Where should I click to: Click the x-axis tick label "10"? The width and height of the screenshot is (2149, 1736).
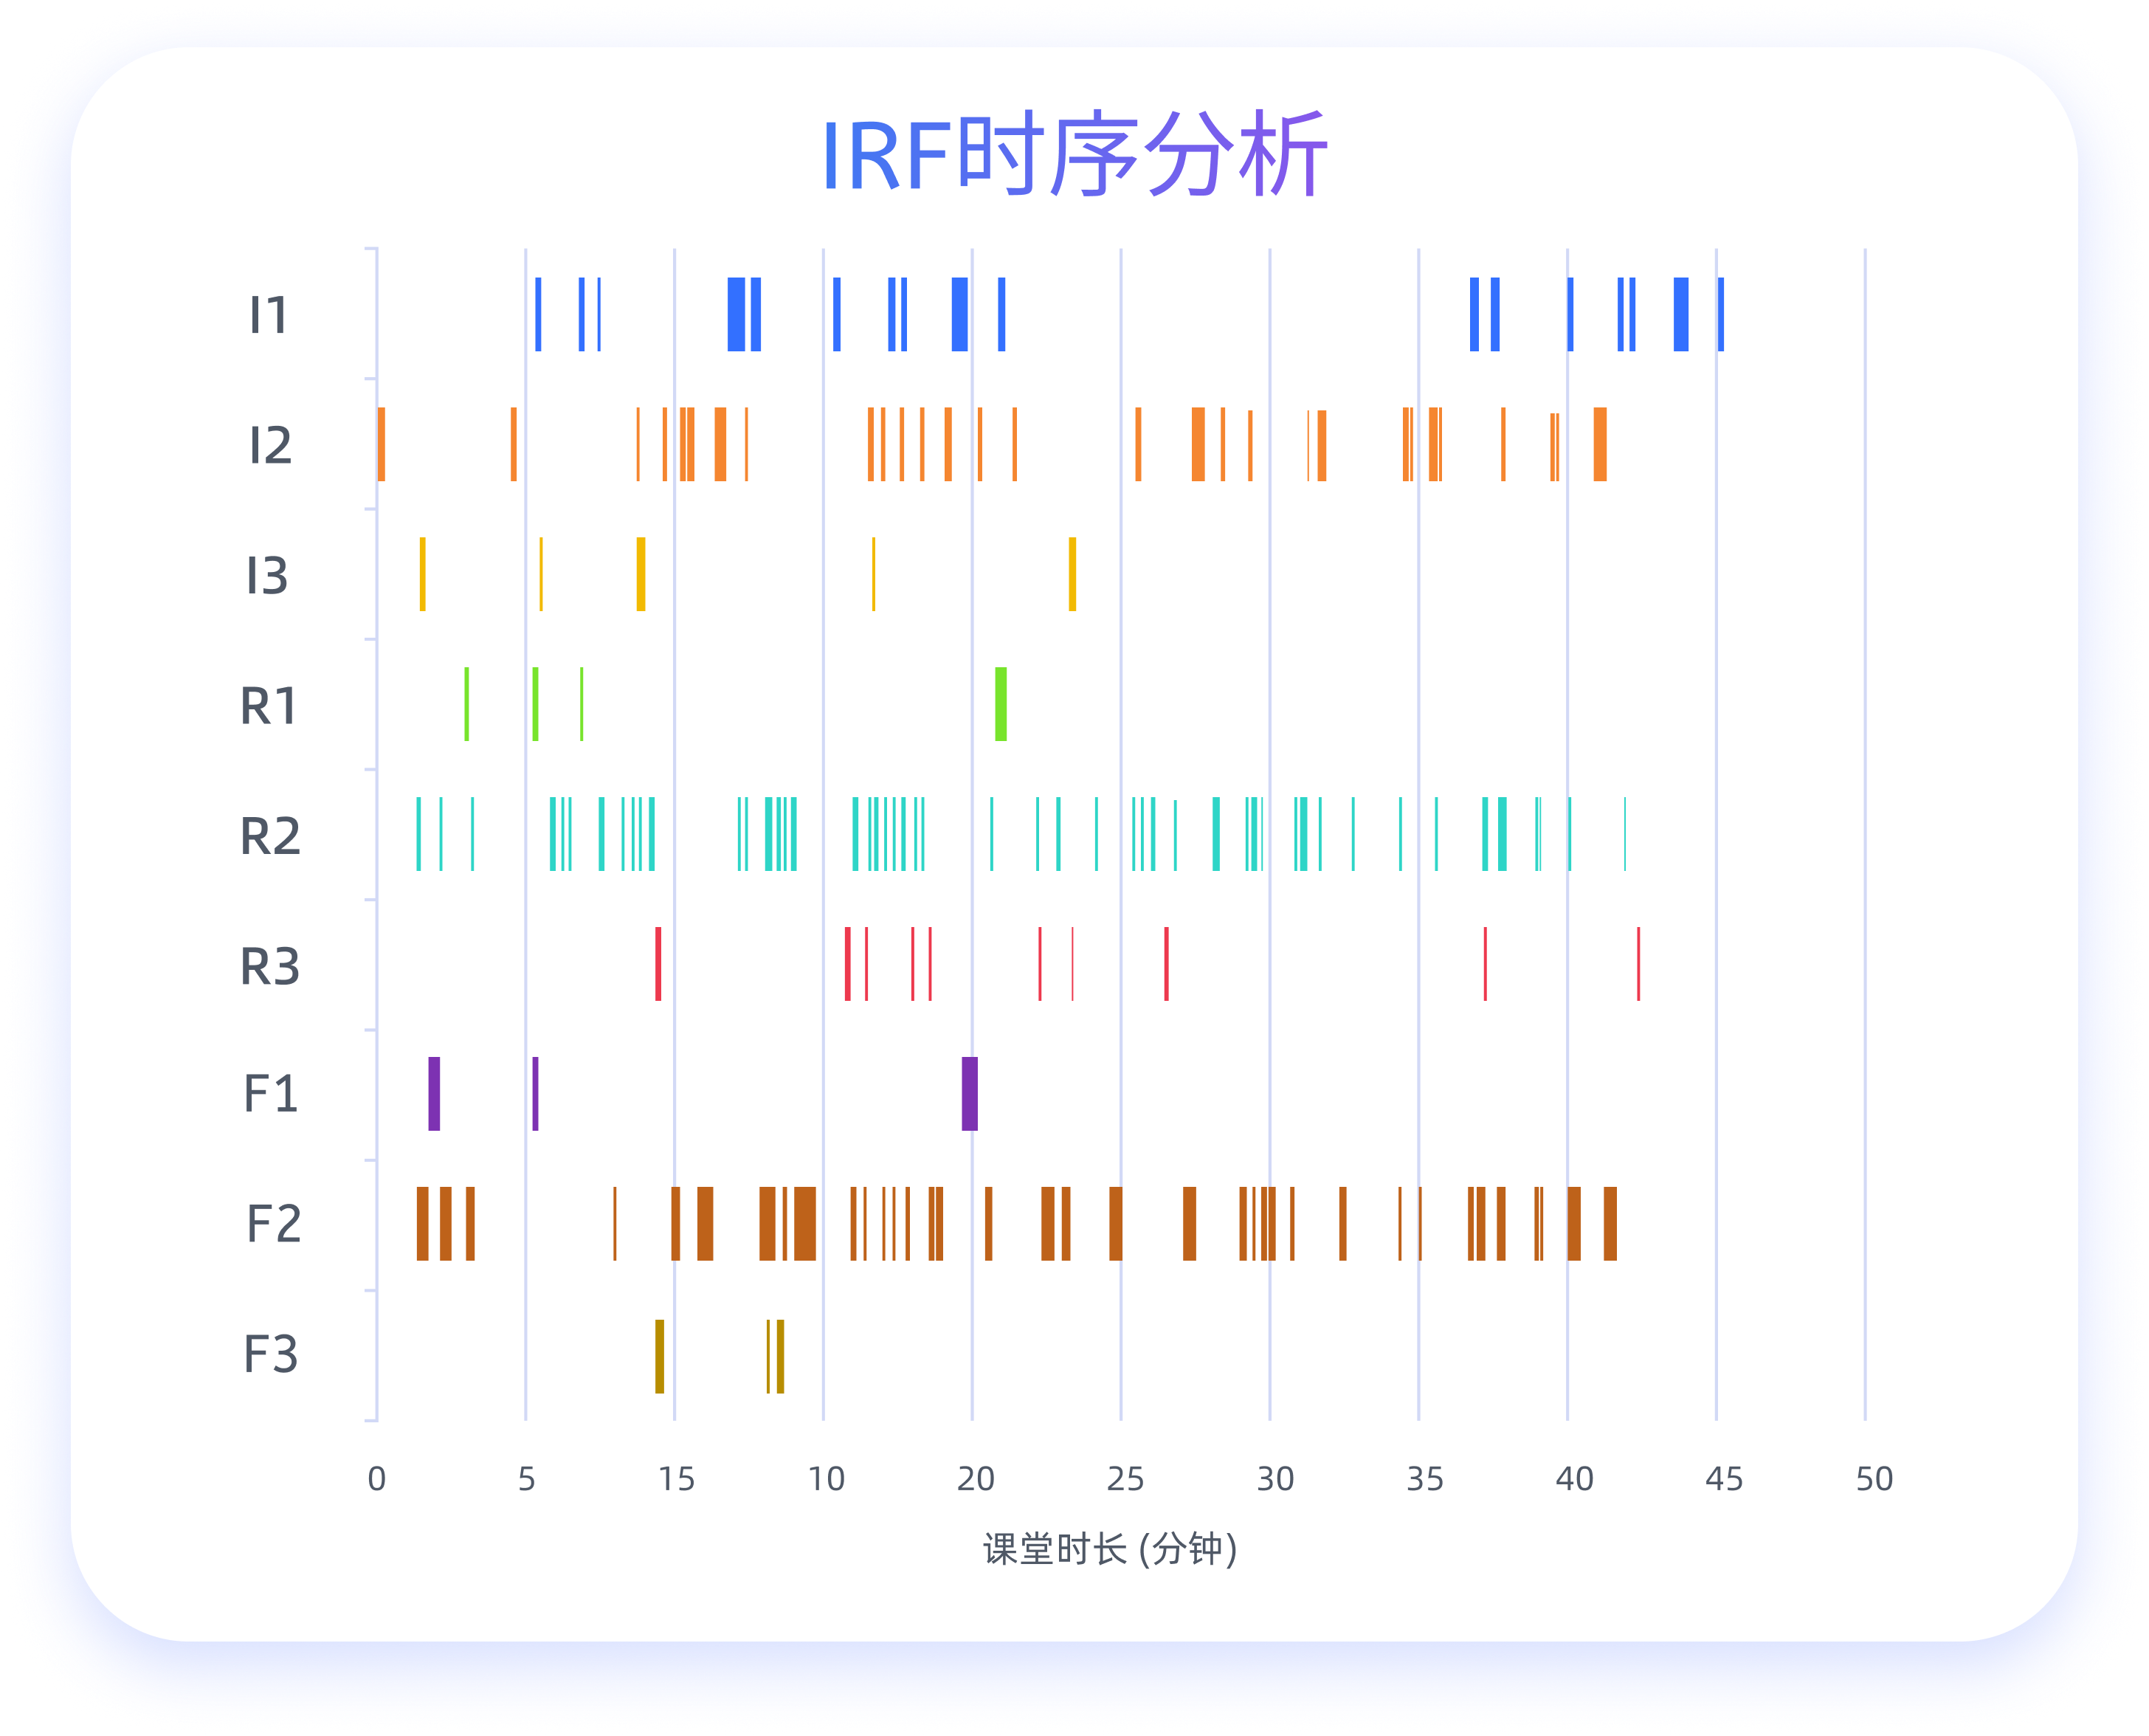(826, 1478)
